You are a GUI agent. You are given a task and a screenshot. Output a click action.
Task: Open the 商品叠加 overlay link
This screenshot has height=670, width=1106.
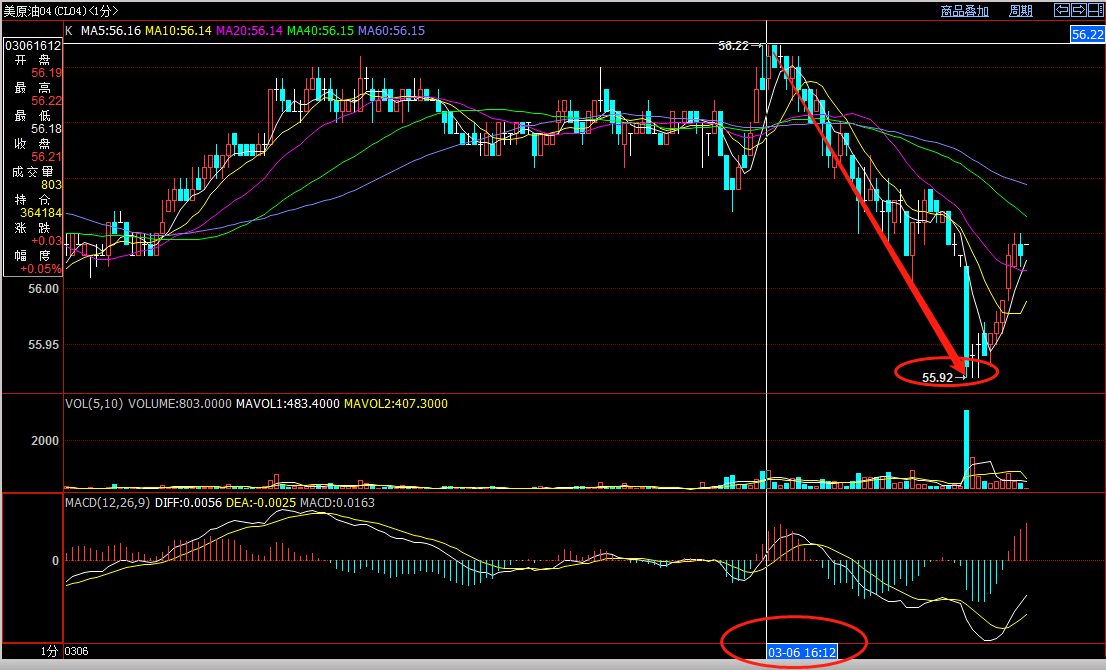pyautogui.click(x=964, y=11)
